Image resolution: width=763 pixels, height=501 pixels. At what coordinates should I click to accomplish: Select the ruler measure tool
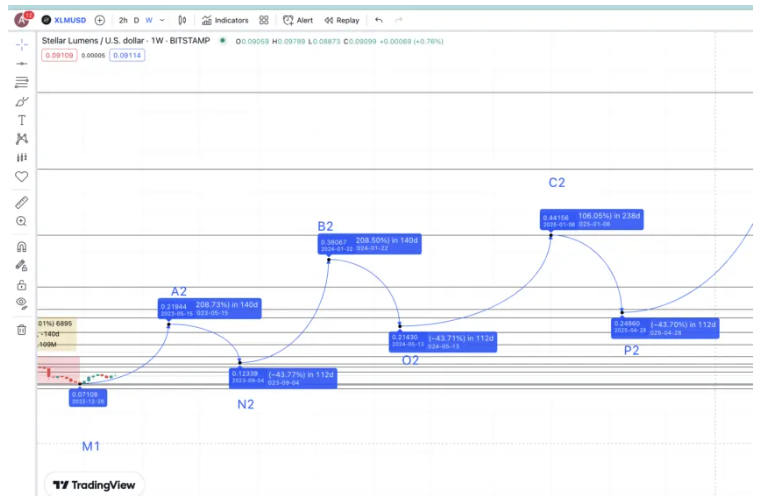click(x=21, y=202)
